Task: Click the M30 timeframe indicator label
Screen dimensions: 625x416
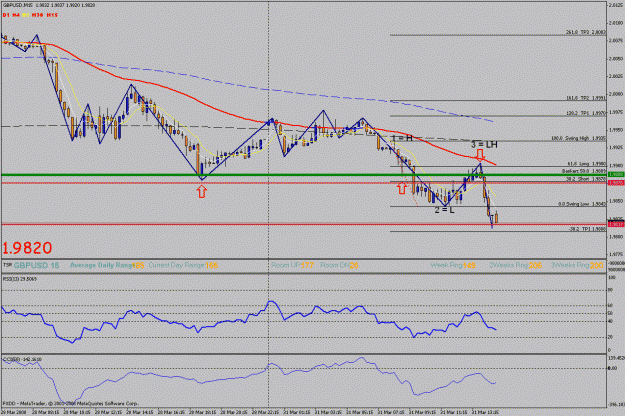Action: (37, 15)
